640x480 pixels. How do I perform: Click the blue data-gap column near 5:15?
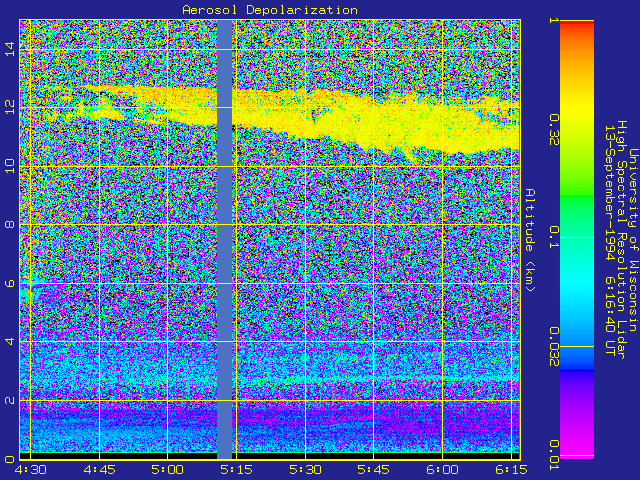(x=224, y=239)
